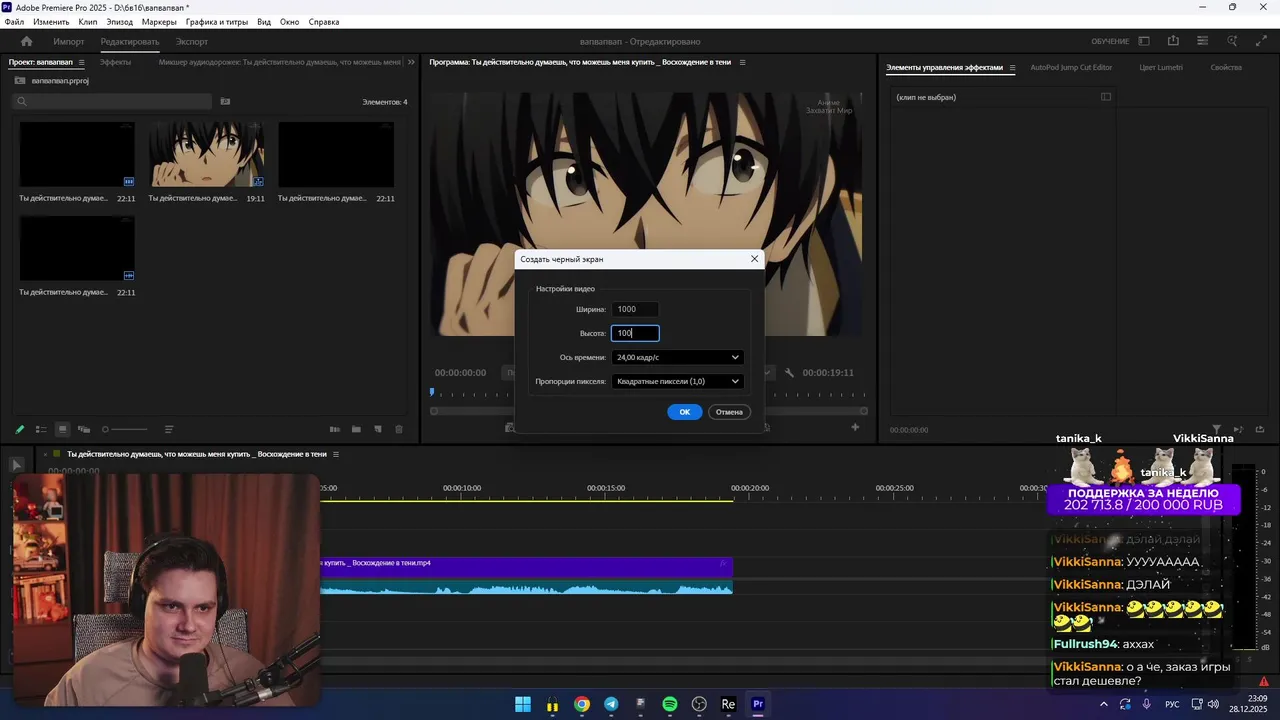The height and width of the screenshot is (720, 1280).
Task: Open Google Chrome from the taskbar
Action: click(x=582, y=704)
